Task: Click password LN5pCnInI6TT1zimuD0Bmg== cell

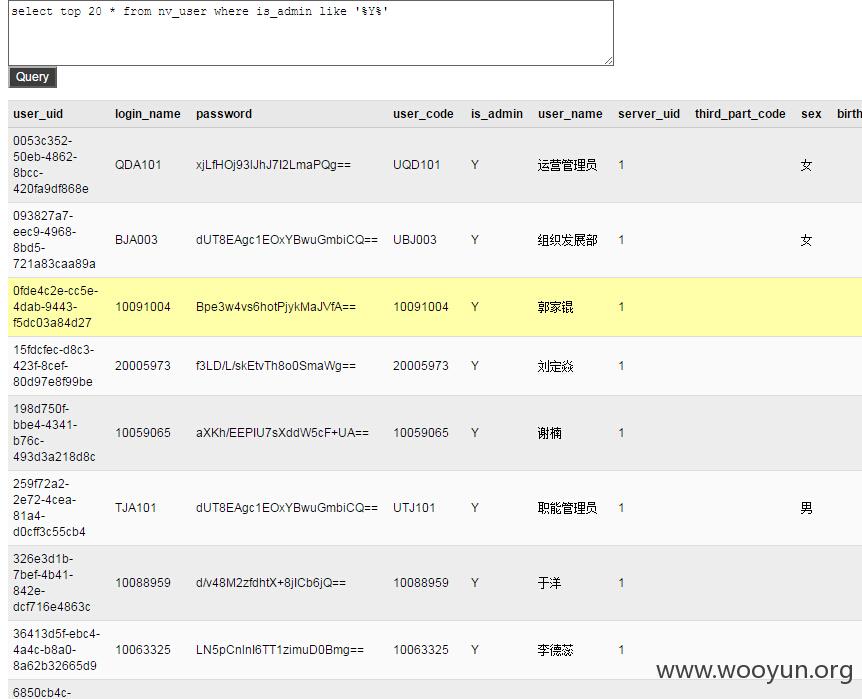Action: point(280,650)
